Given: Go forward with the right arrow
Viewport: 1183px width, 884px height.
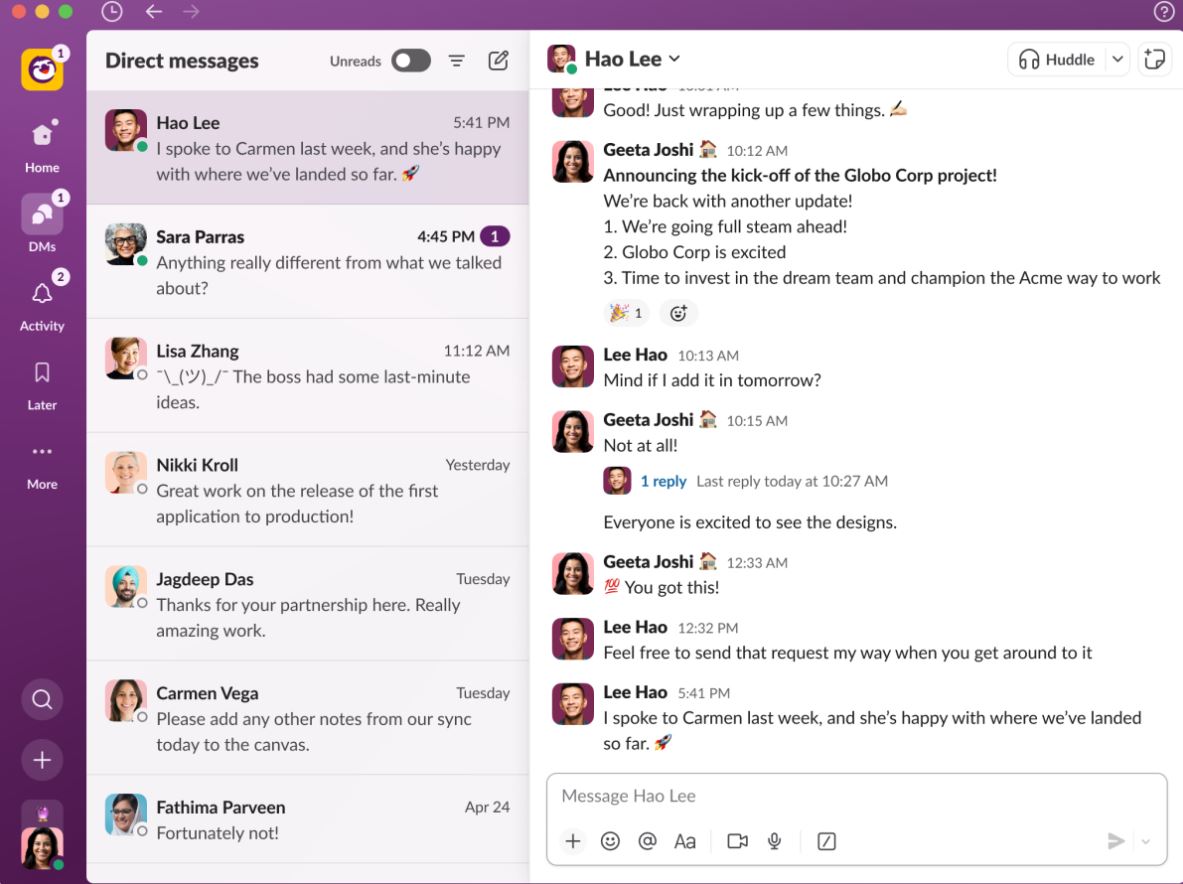Looking at the screenshot, I should pyautogui.click(x=192, y=11).
